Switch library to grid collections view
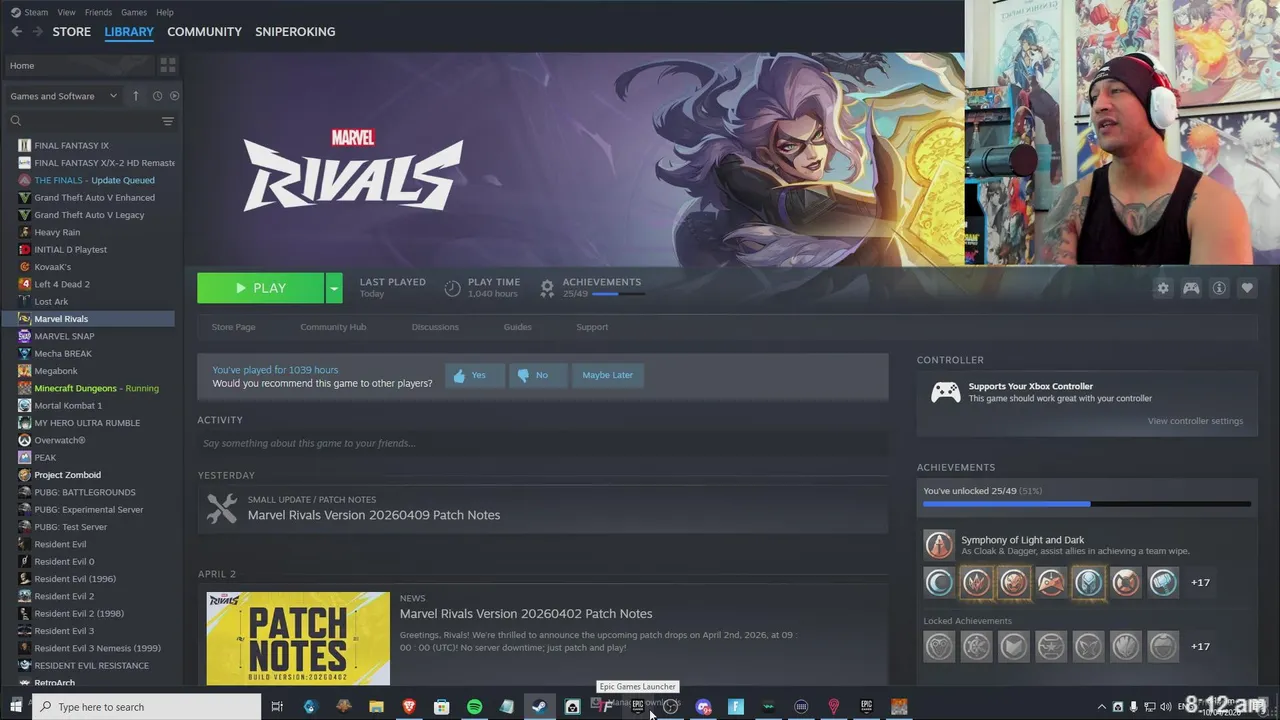The image size is (1280, 720). point(167,65)
